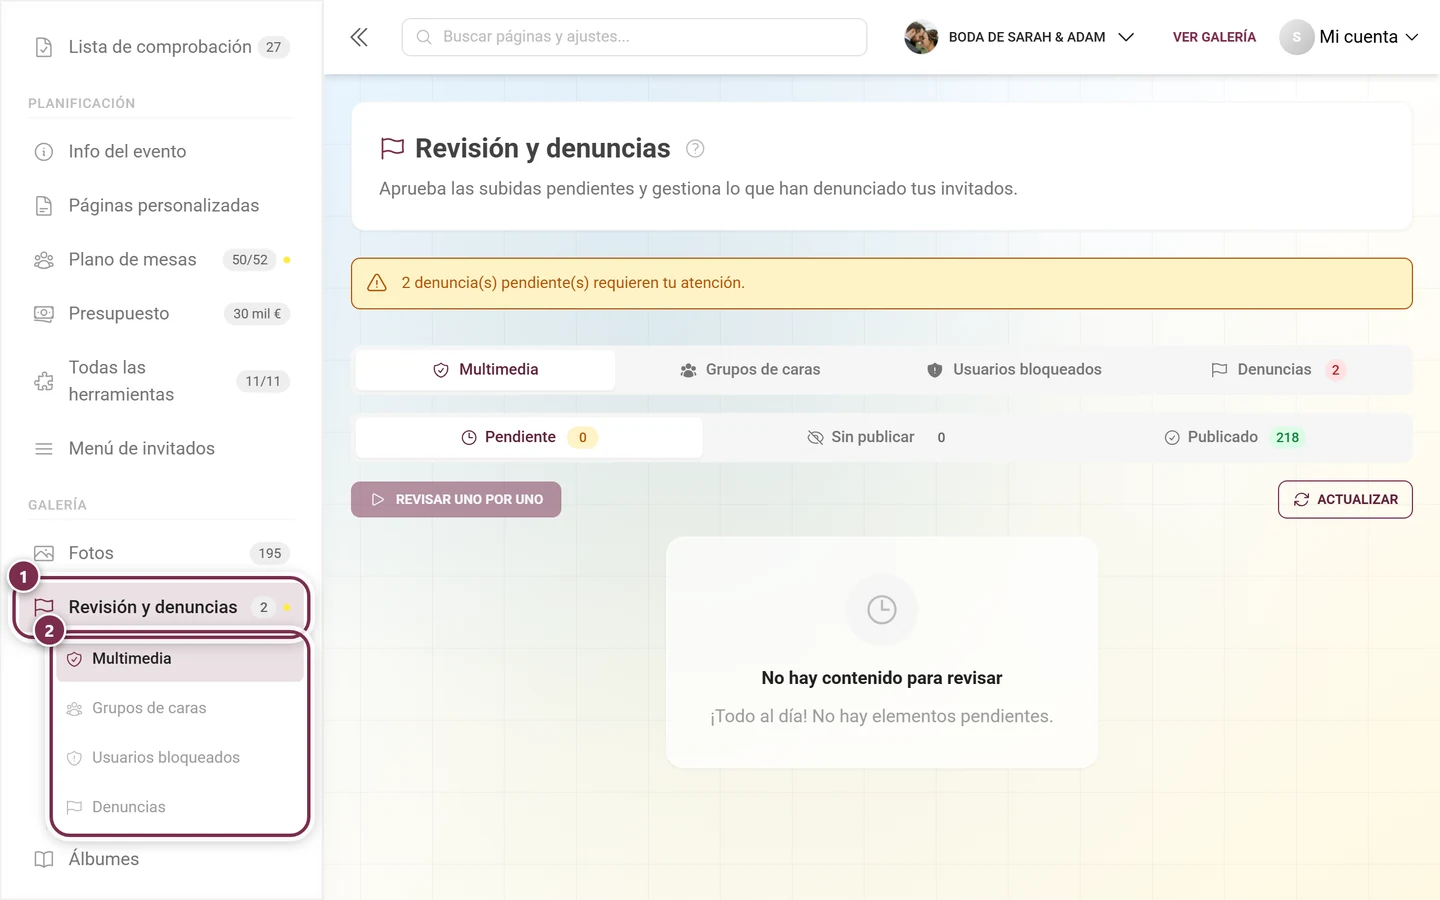Click the Fotos image icon in sidebar
This screenshot has height=900, width=1440.
pyautogui.click(x=44, y=553)
